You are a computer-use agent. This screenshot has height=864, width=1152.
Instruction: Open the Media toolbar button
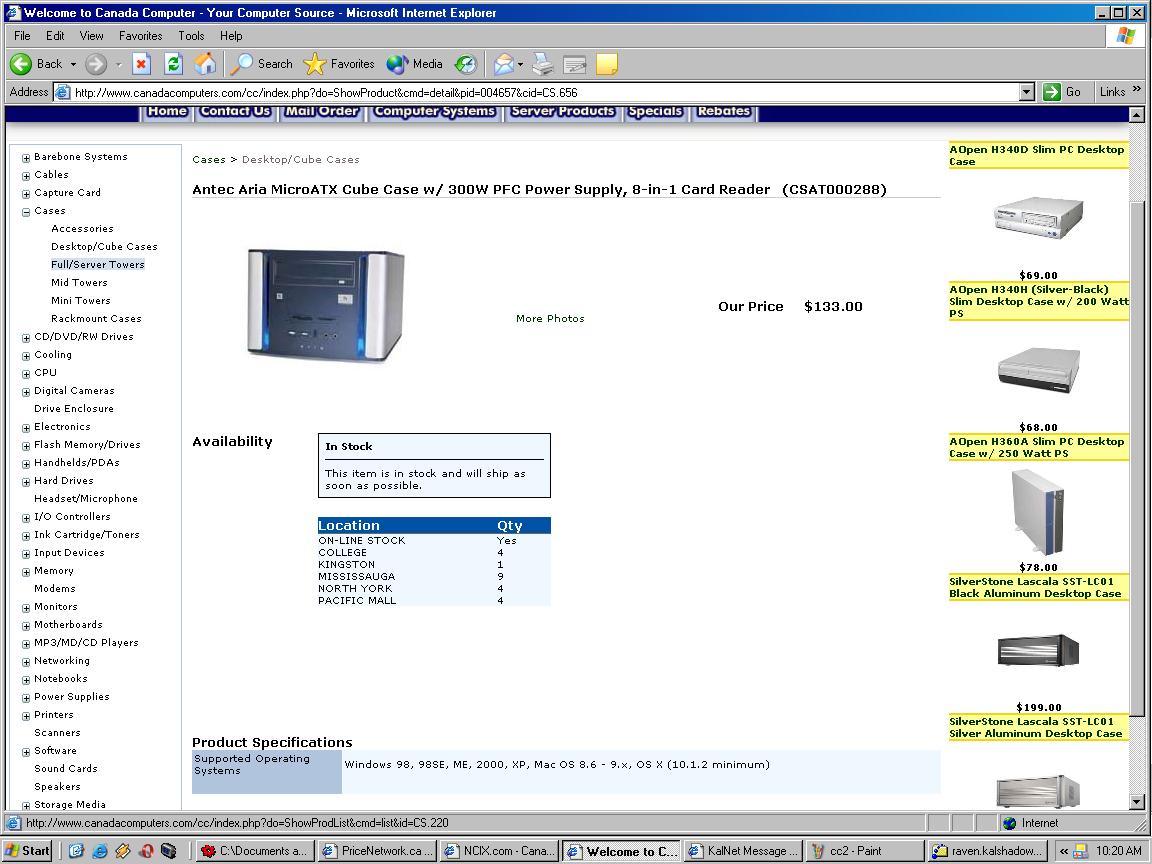(x=414, y=64)
